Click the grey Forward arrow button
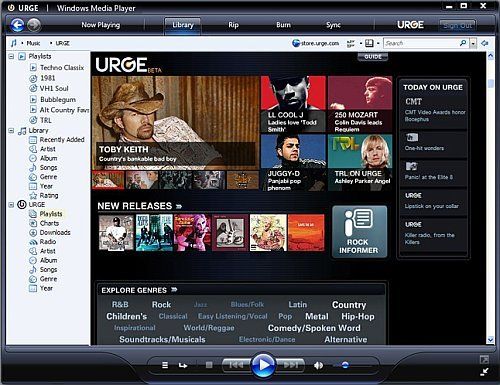Viewport: 500px width, 385px height. 34,25
